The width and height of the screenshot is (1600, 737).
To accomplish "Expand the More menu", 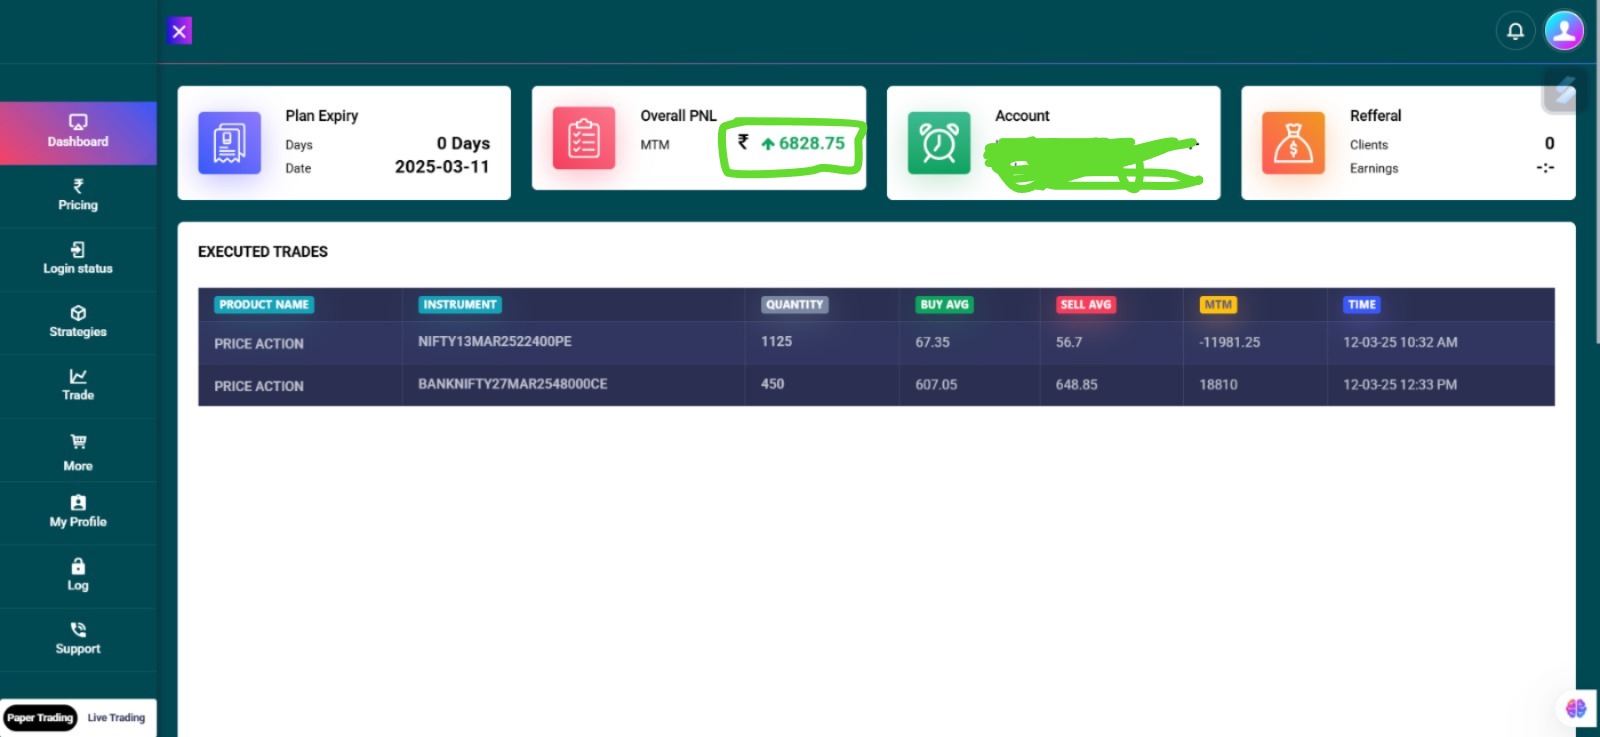I will (x=78, y=452).
